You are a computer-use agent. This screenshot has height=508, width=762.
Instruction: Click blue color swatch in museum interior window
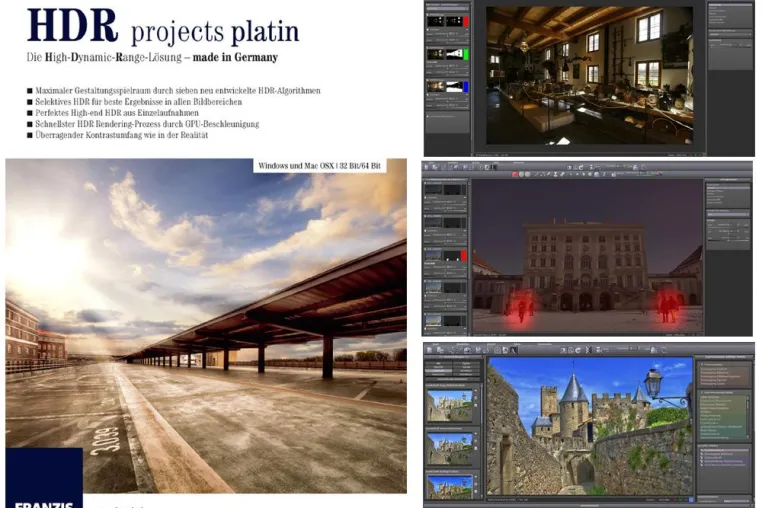466,87
